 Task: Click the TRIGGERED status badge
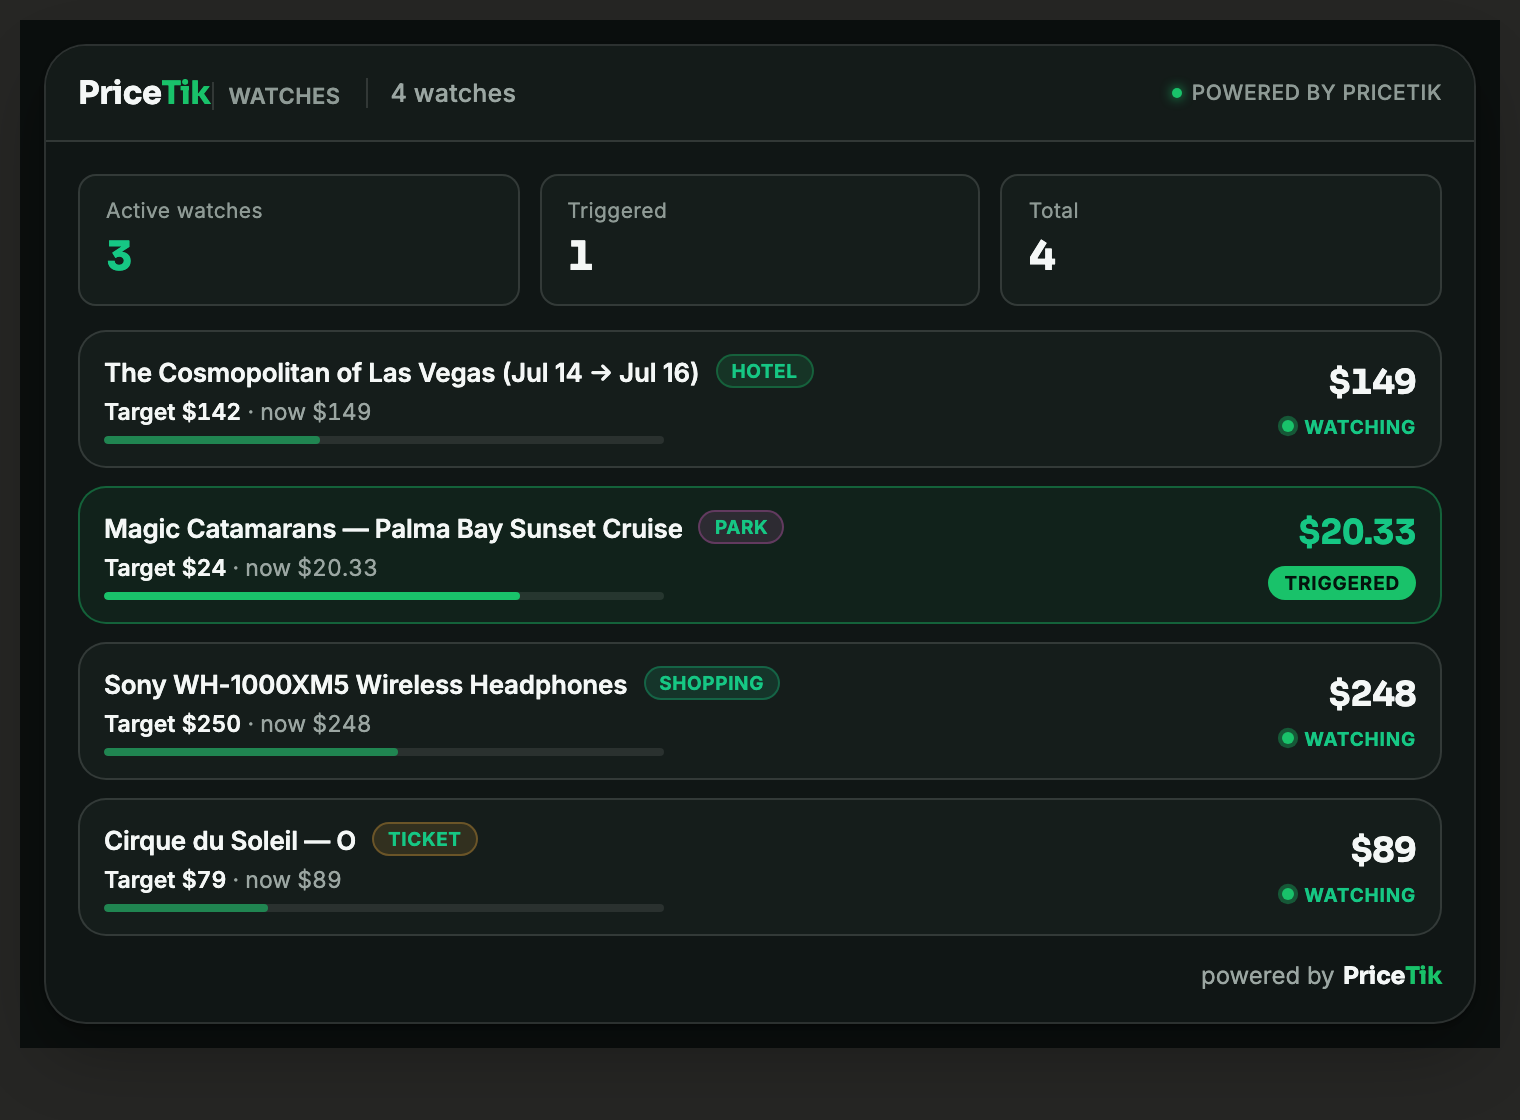tap(1342, 583)
